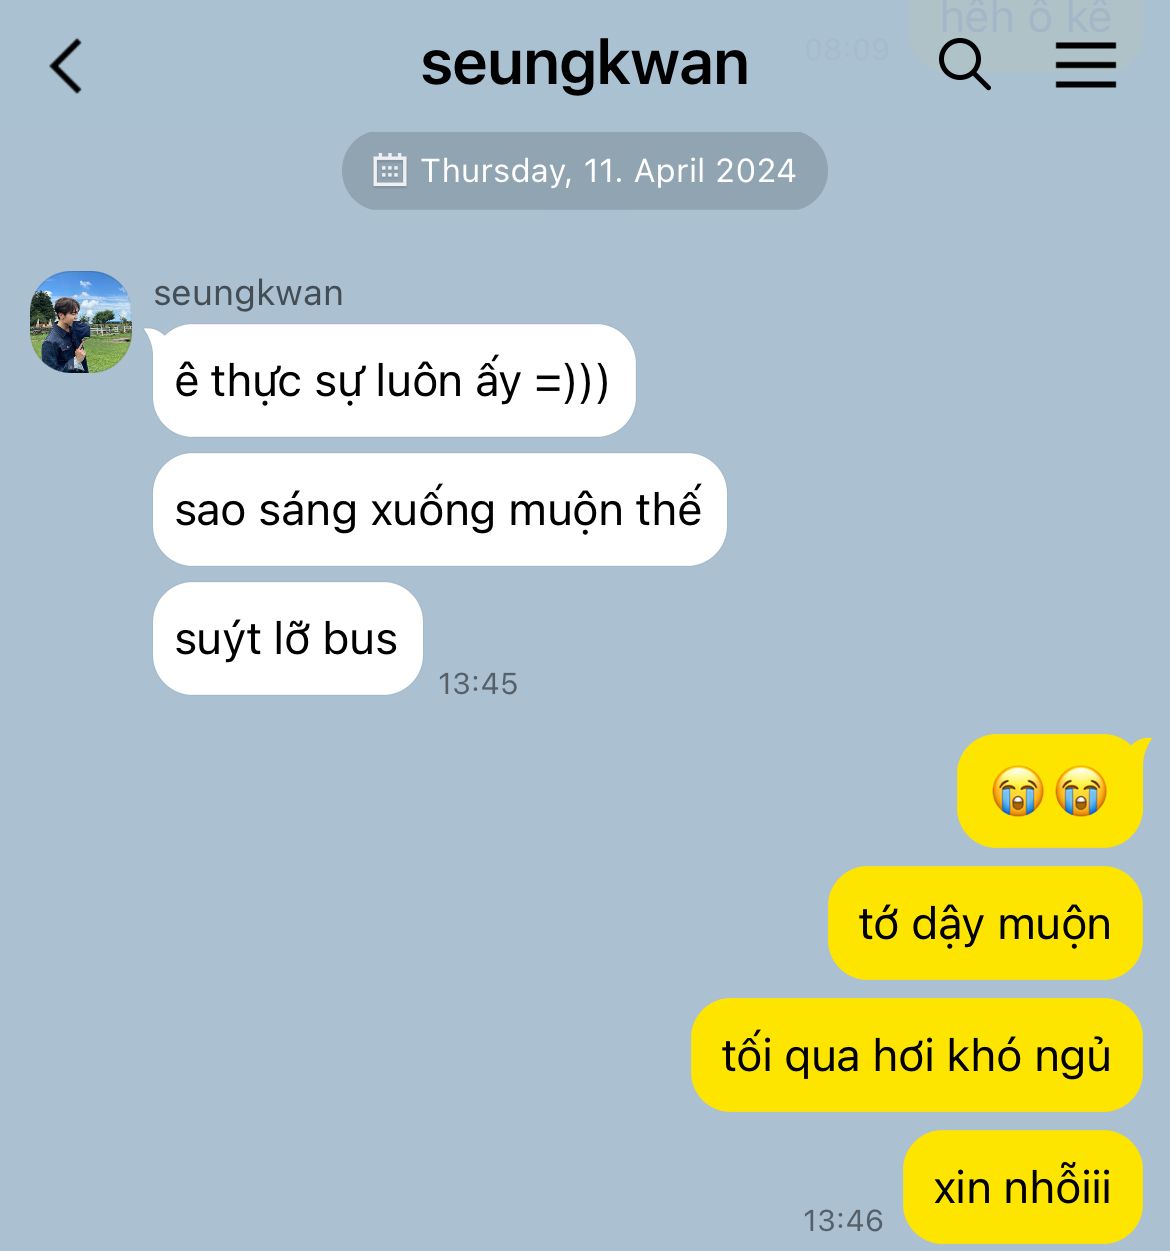Tap the 13:45 timestamp
Image resolution: width=1170 pixels, height=1251 pixels.
(478, 684)
